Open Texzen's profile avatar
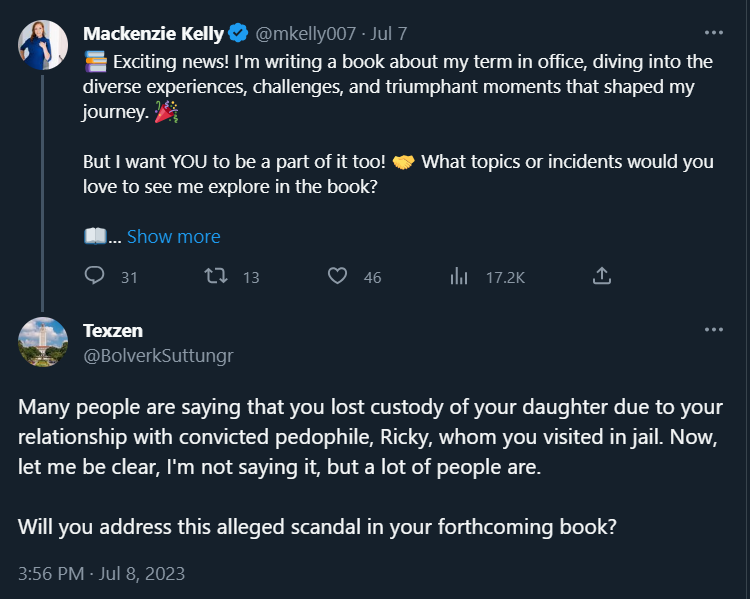The image size is (750, 599). point(43,342)
